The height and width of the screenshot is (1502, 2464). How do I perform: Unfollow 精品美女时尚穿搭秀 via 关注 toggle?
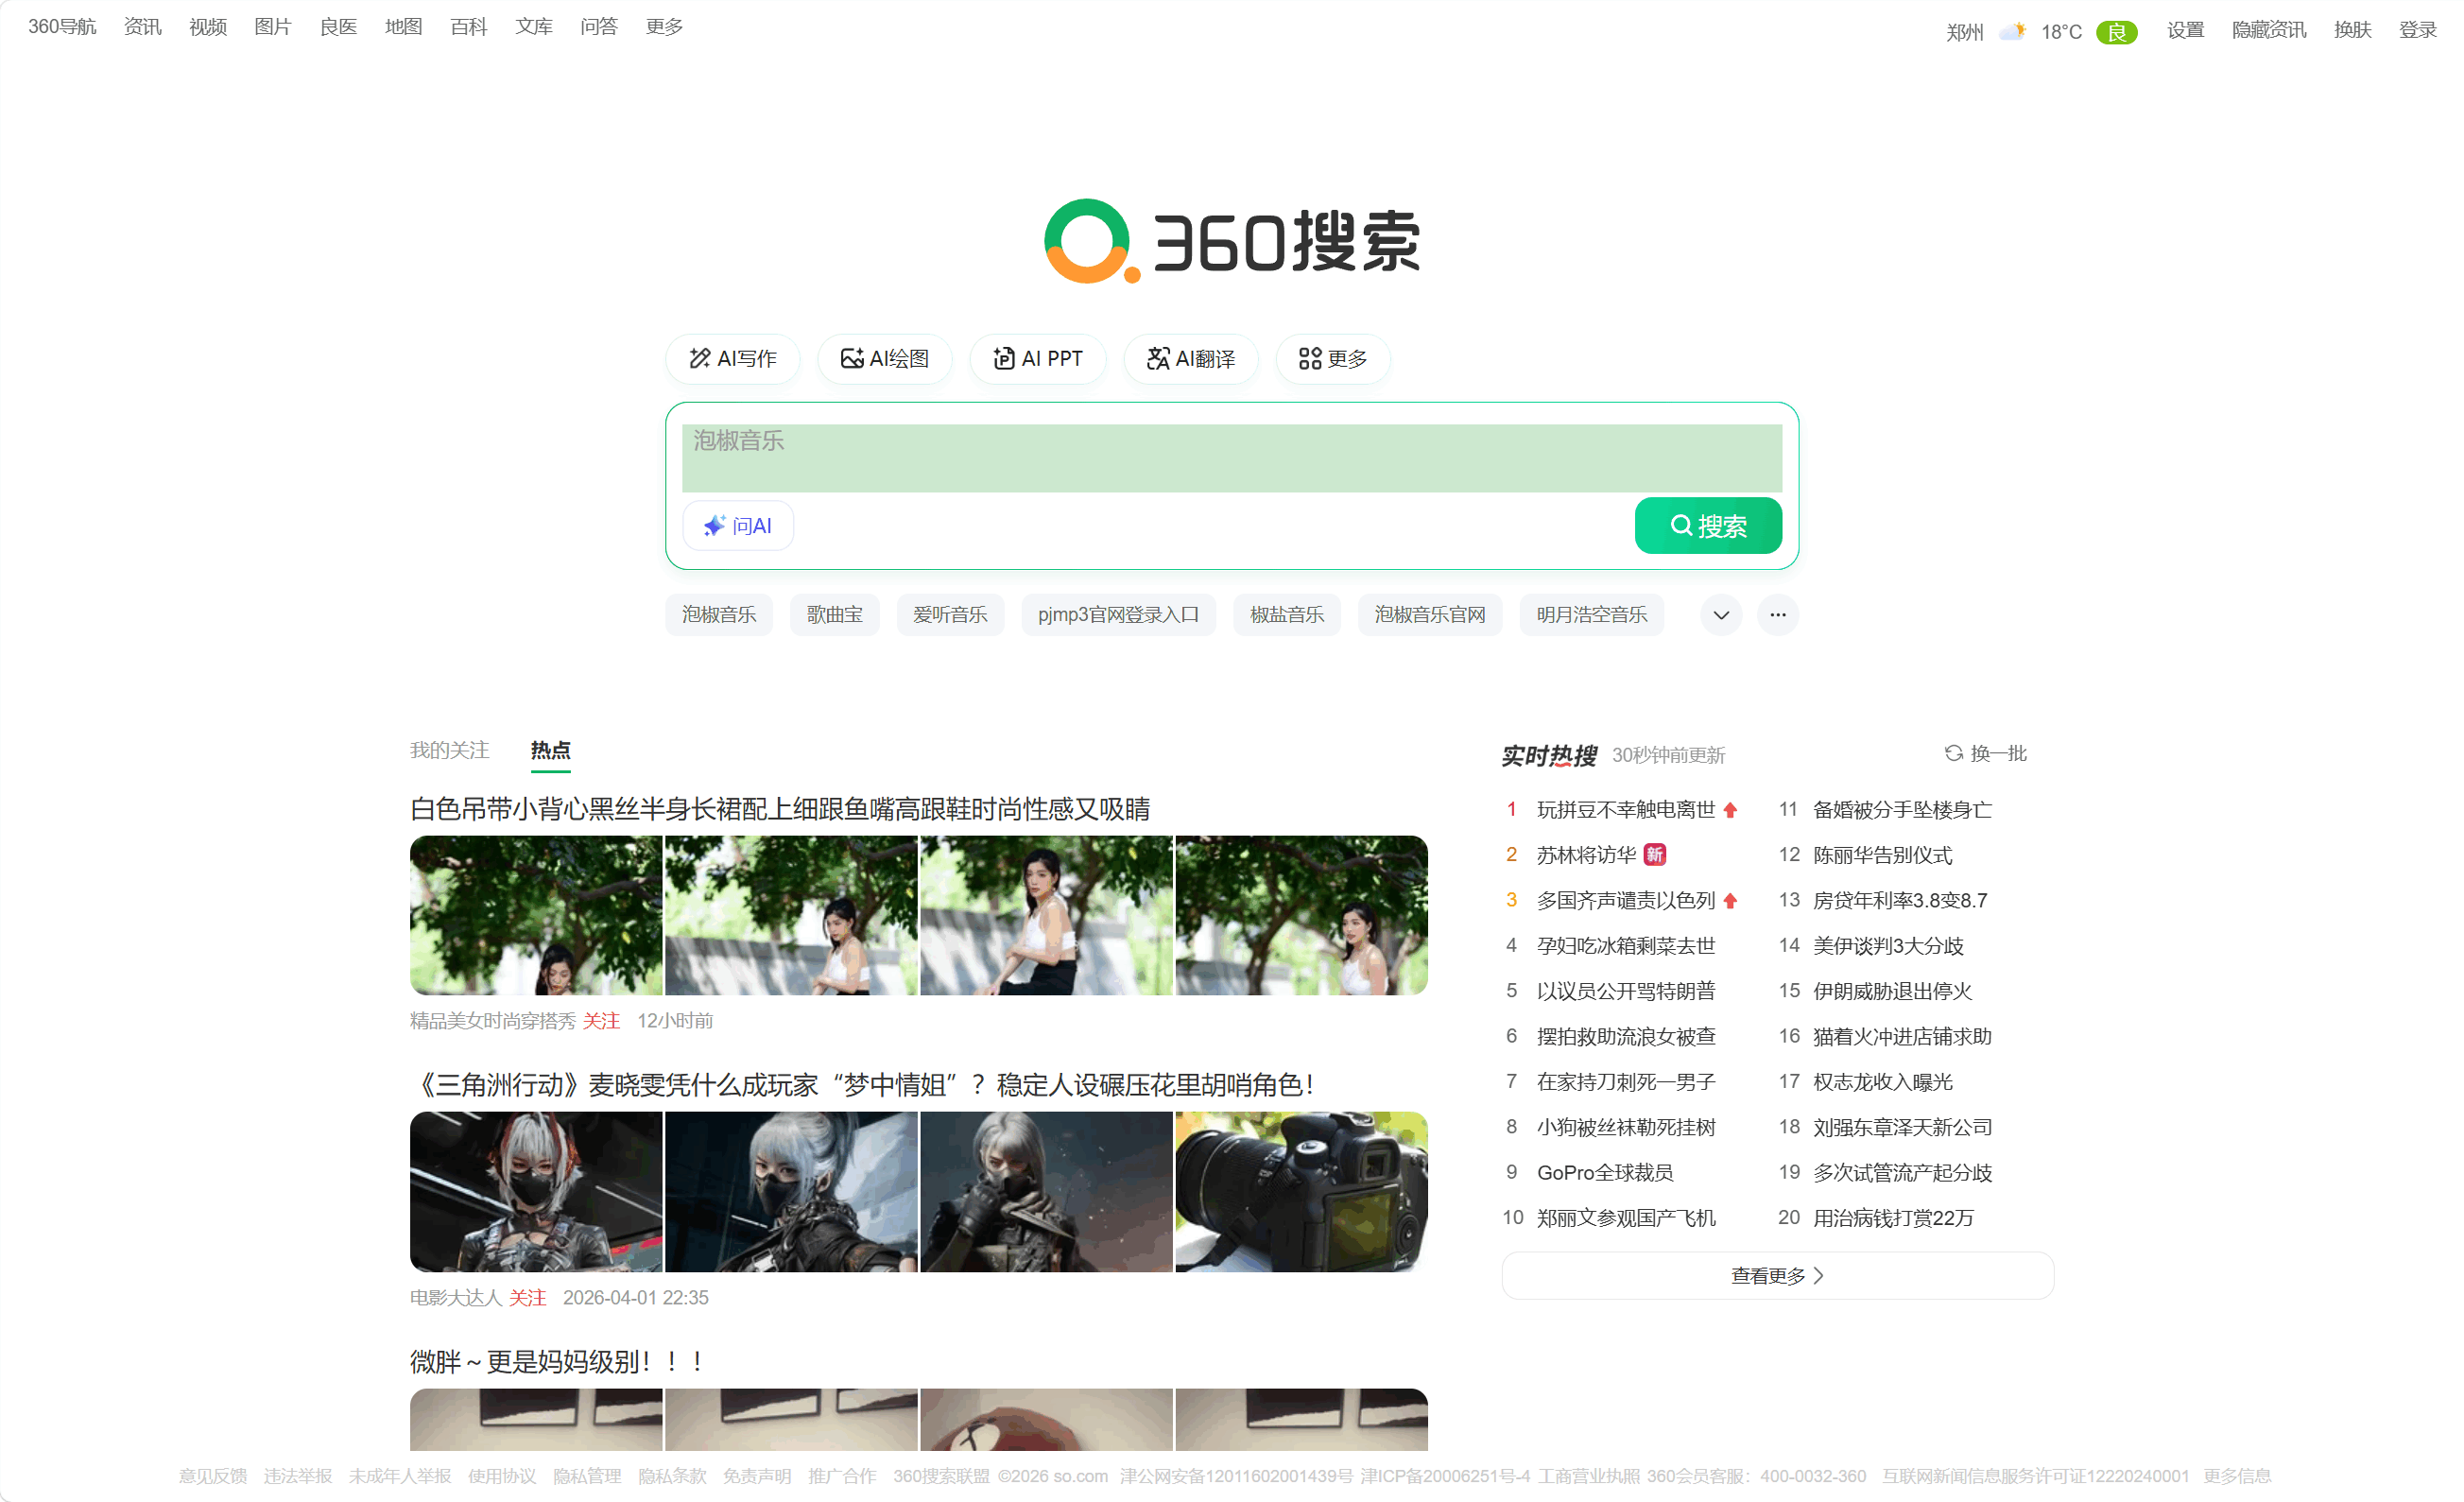[x=601, y=1020]
